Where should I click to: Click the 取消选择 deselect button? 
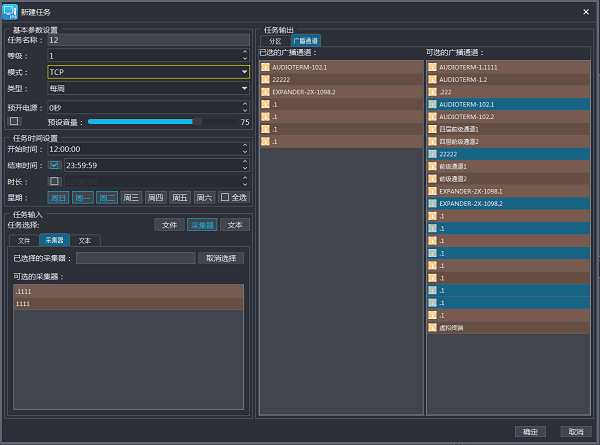coord(221,258)
